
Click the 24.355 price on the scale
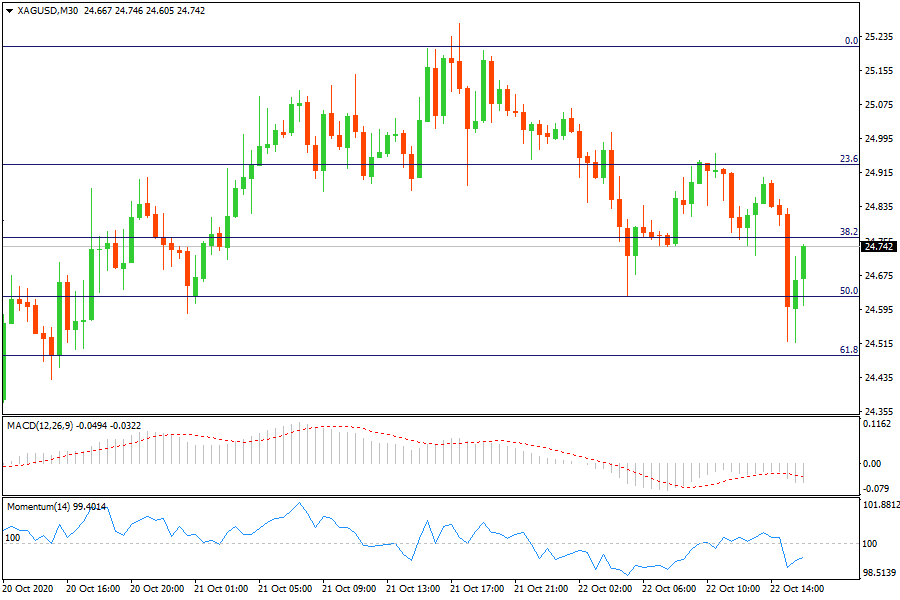point(878,412)
